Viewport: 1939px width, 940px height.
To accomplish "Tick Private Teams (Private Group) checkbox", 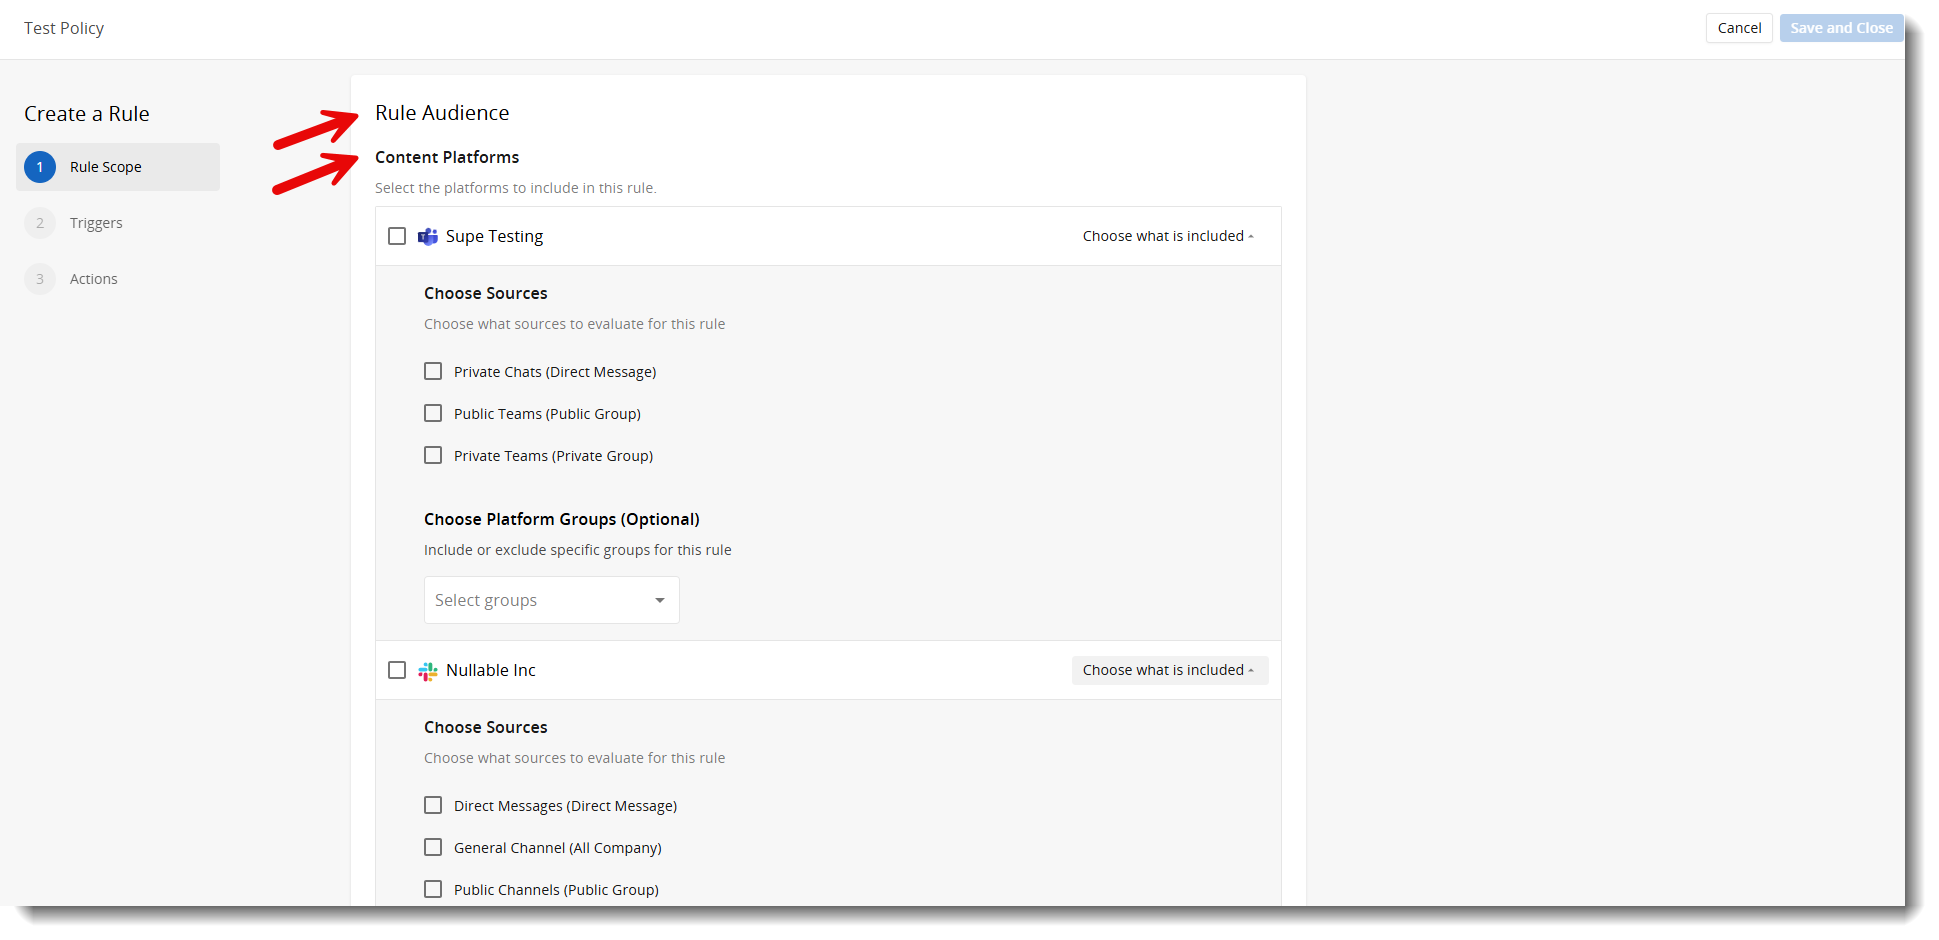I will pyautogui.click(x=433, y=455).
